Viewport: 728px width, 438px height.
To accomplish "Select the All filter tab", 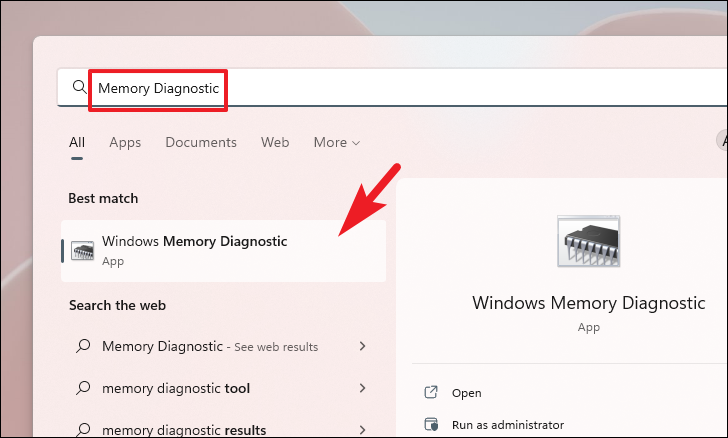I will [x=77, y=142].
